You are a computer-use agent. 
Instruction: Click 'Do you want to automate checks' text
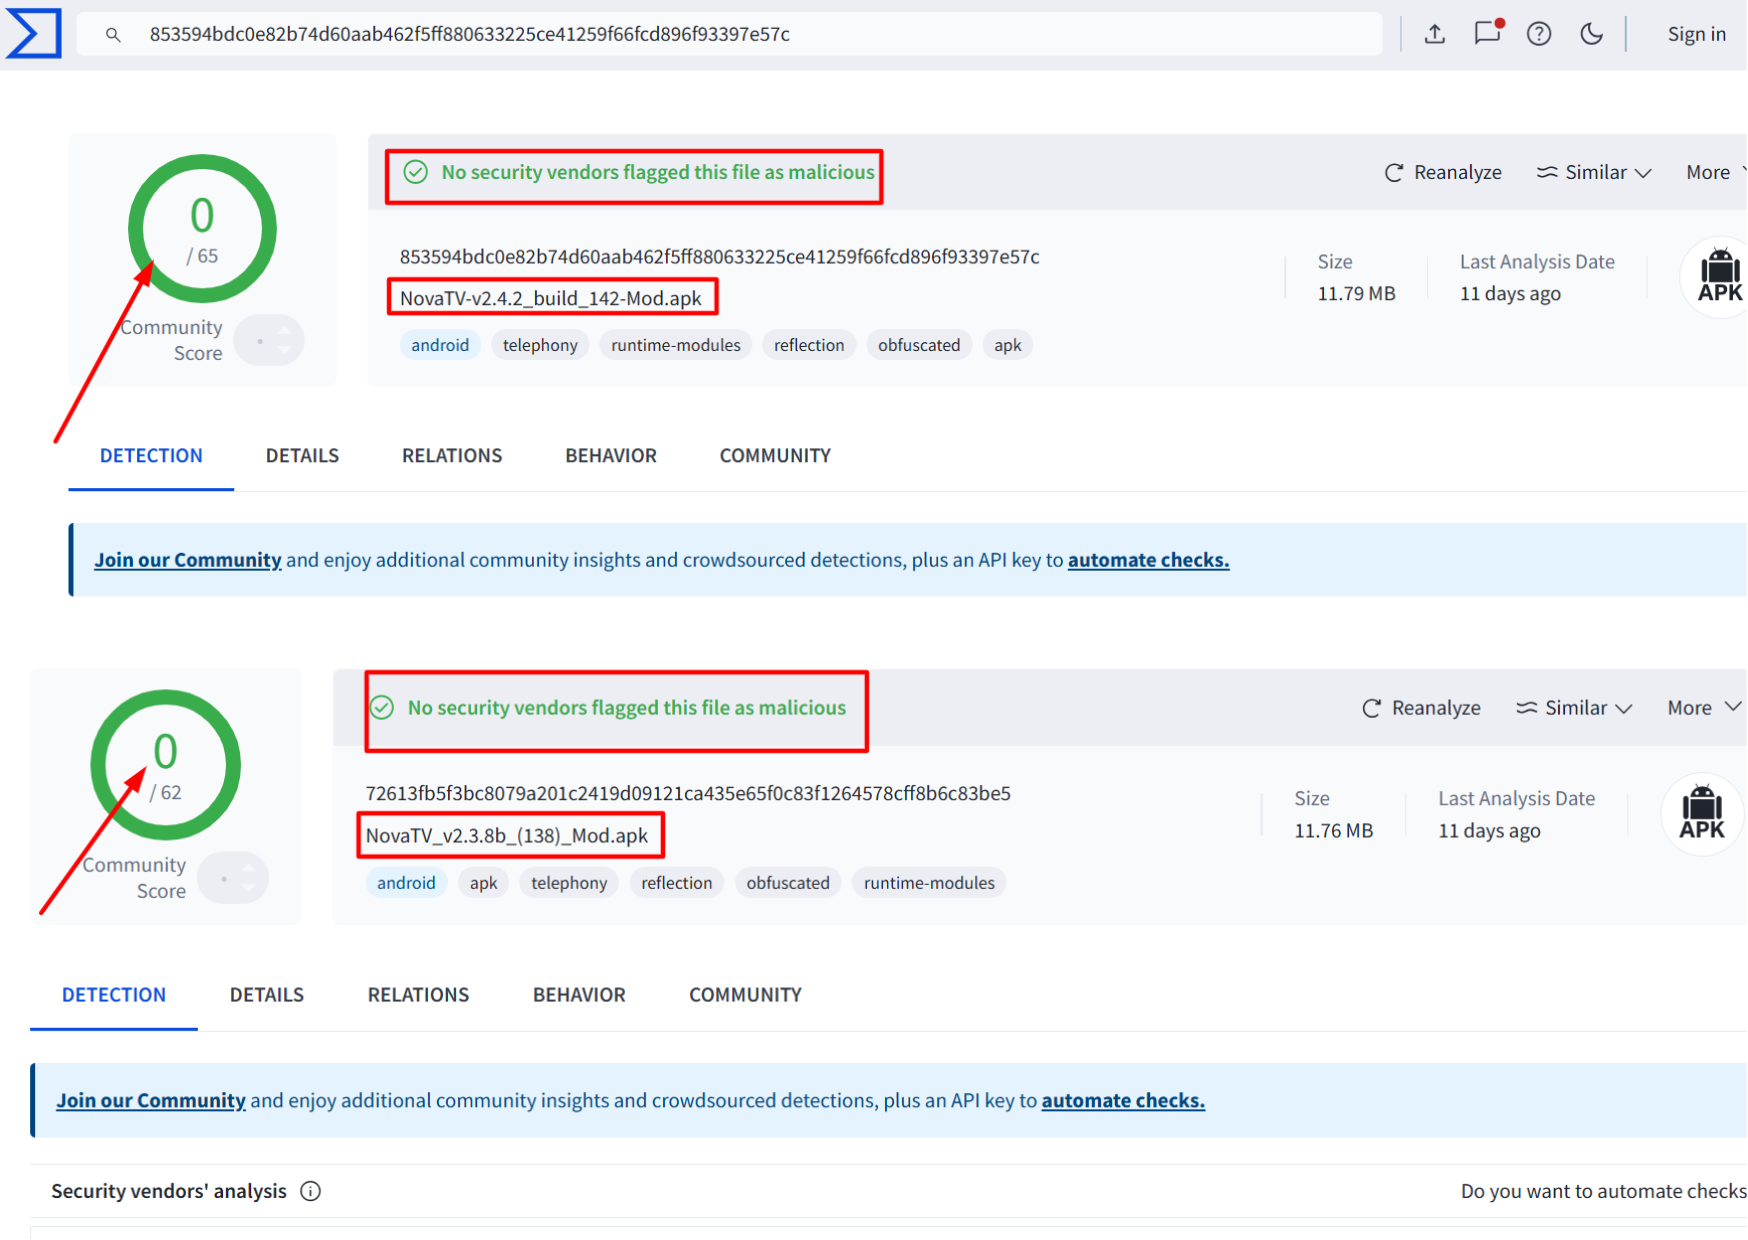[1604, 1191]
